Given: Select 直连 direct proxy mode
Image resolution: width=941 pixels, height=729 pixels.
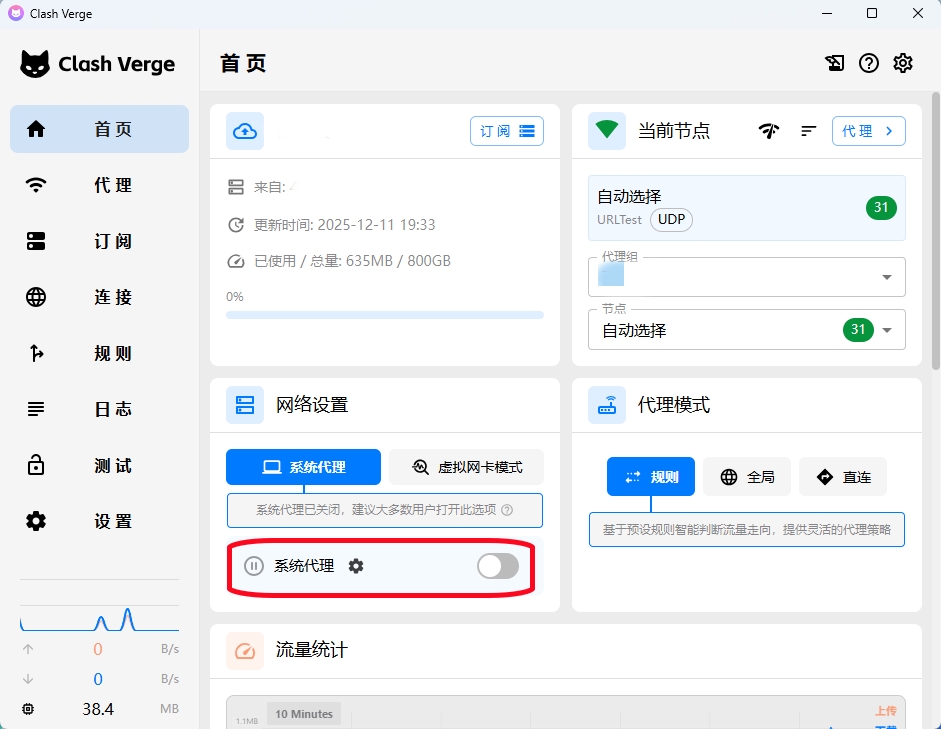Looking at the screenshot, I should coord(842,477).
